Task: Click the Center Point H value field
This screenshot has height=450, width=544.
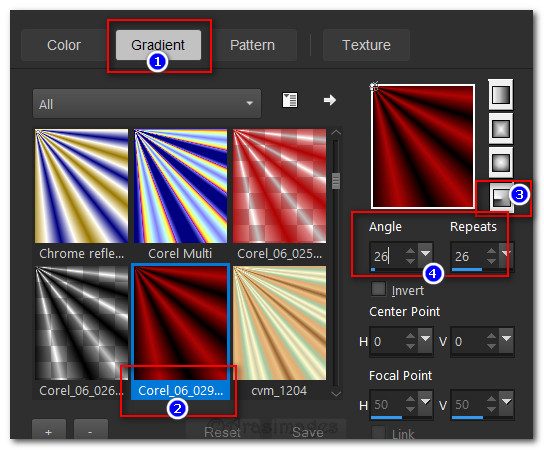Action: pyautogui.click(x=386, y=341)
